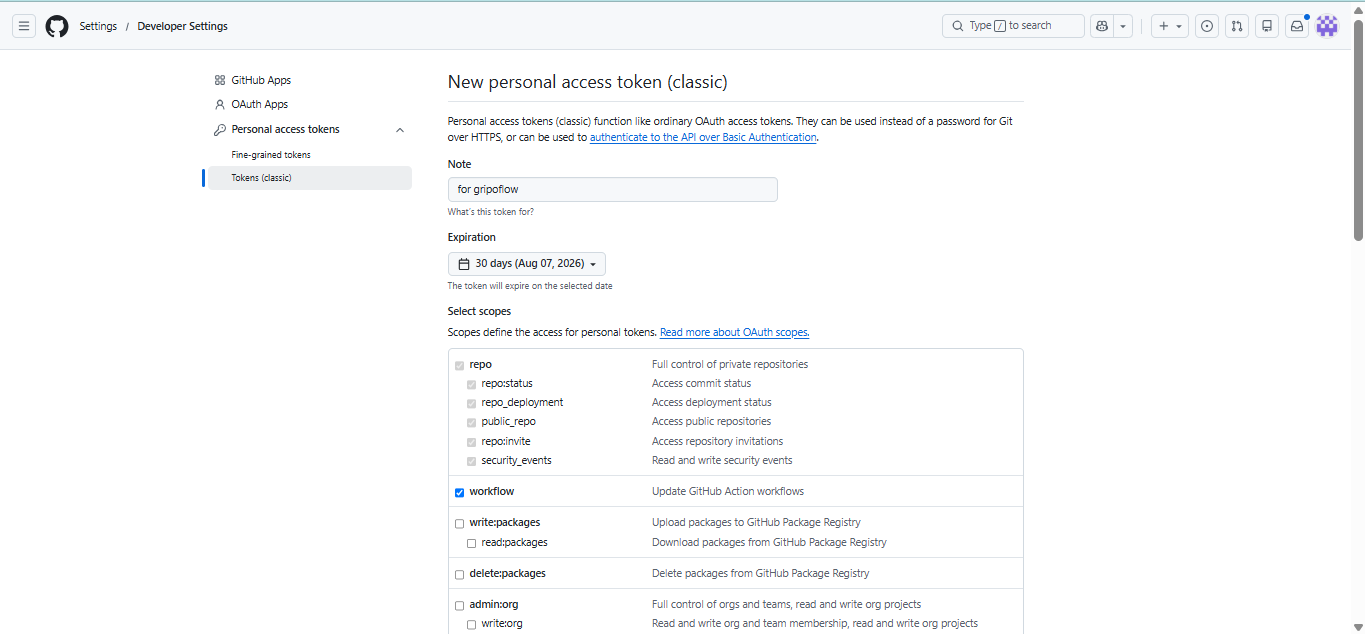Open the Copilot chat icon
Screen dimensions: 1365x634
(x=1102, y=26)
